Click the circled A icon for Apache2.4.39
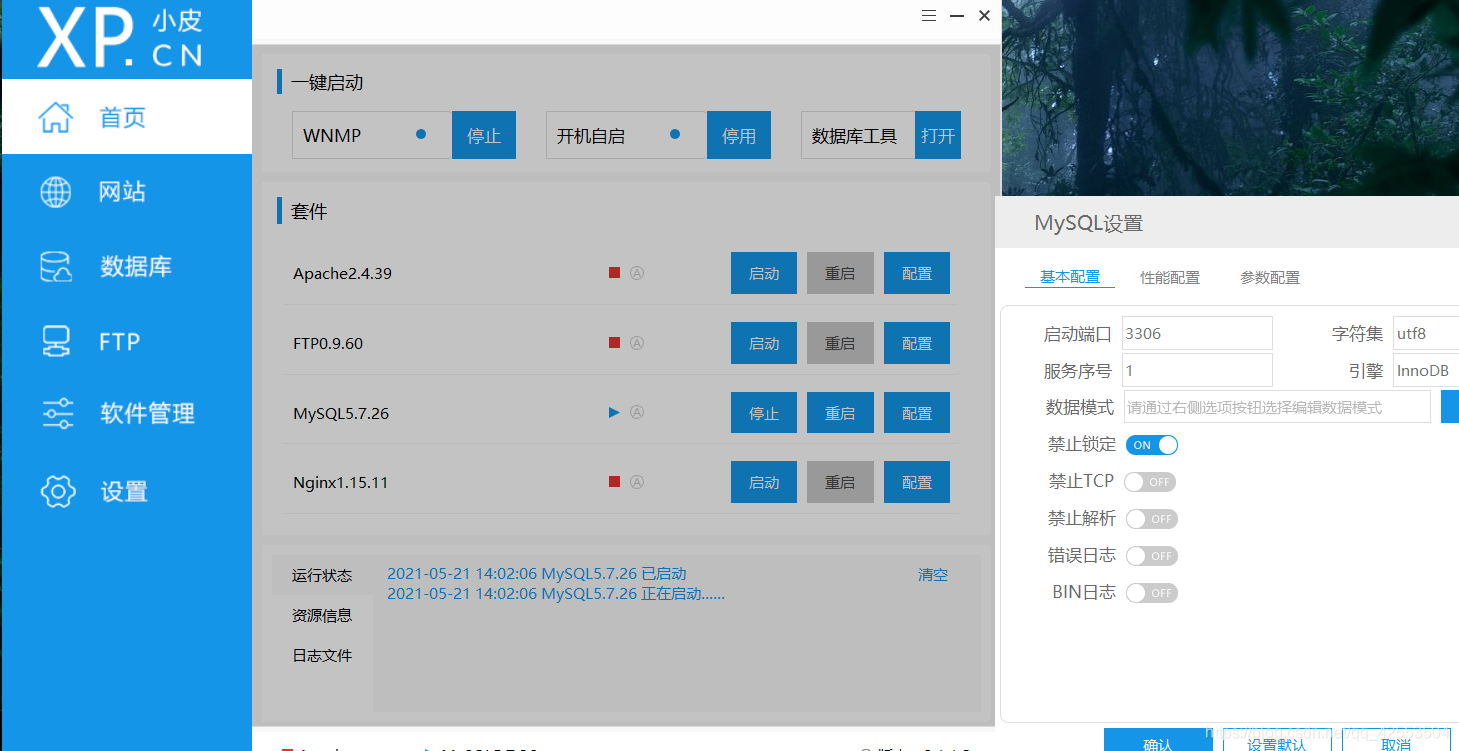This screenshot has width=1459, height=751. [x=636, y=272]
